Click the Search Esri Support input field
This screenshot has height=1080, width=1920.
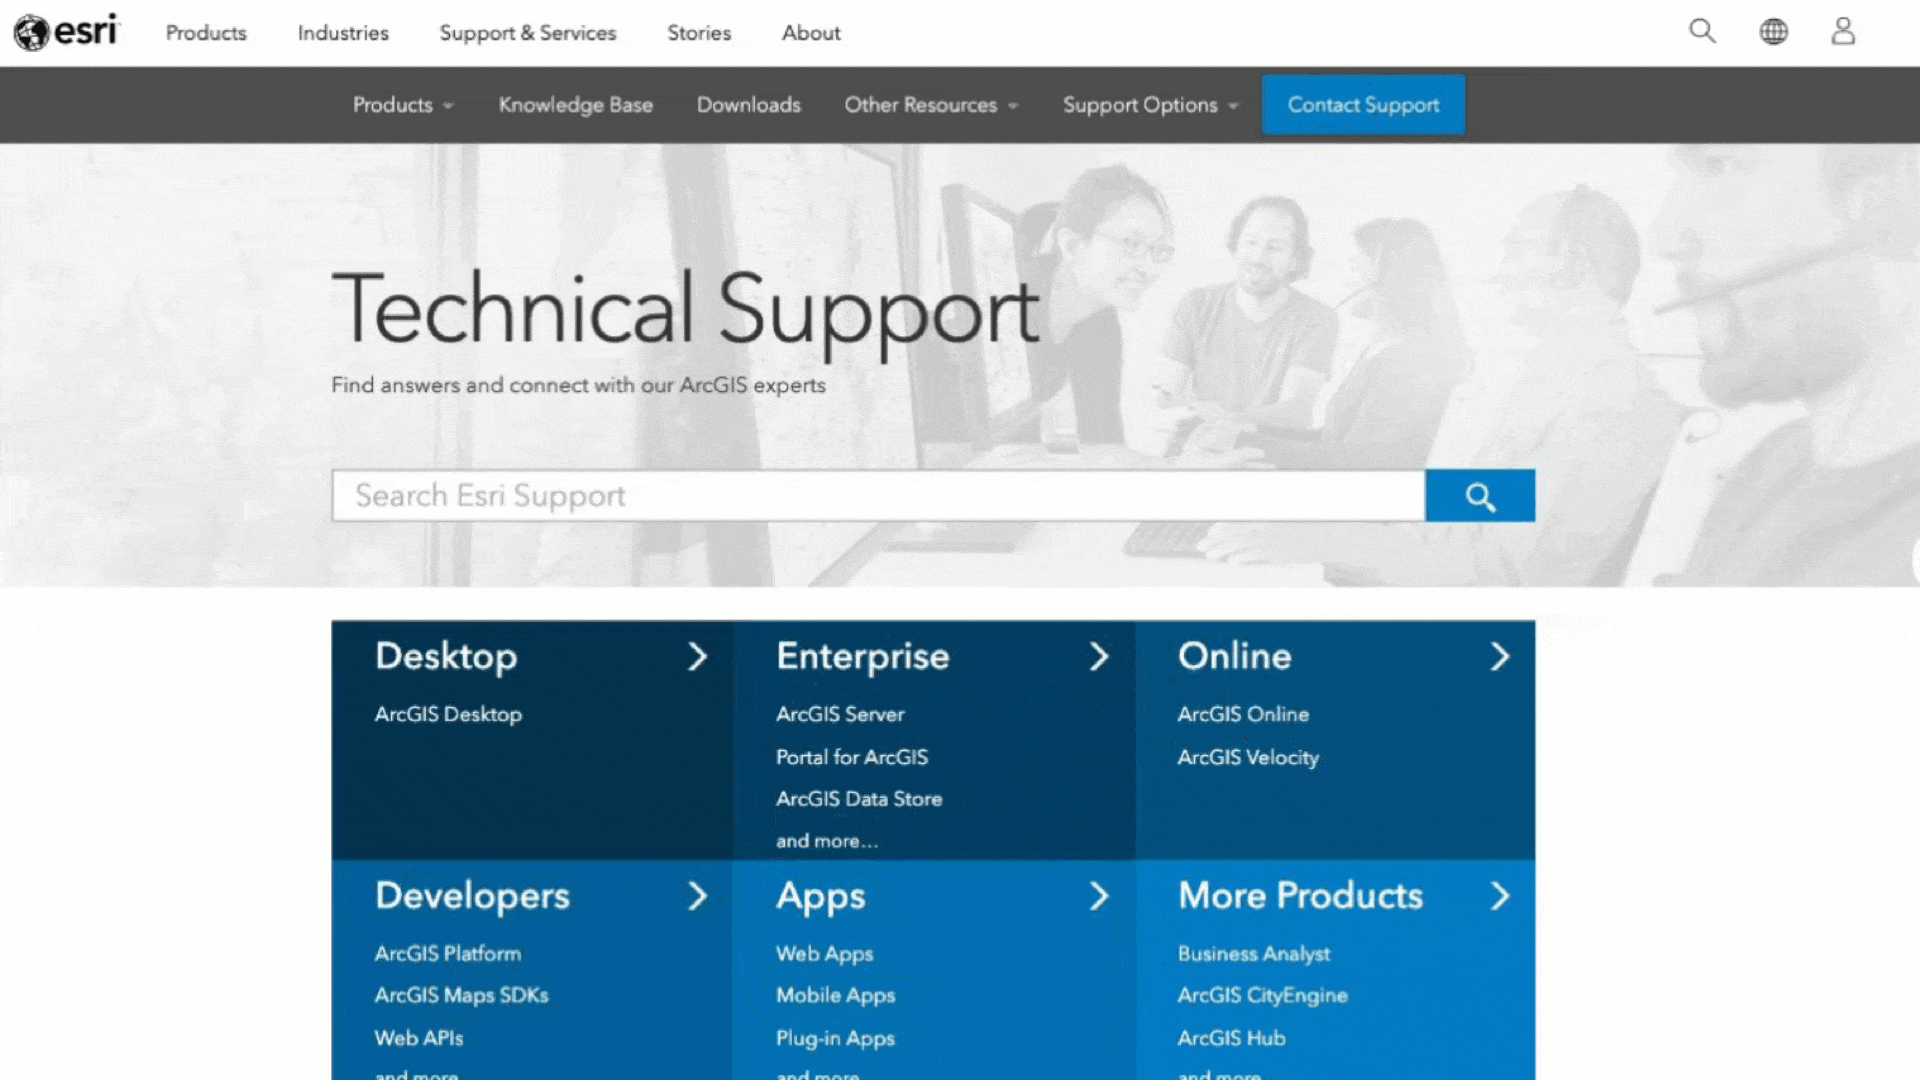pos(878,496)
